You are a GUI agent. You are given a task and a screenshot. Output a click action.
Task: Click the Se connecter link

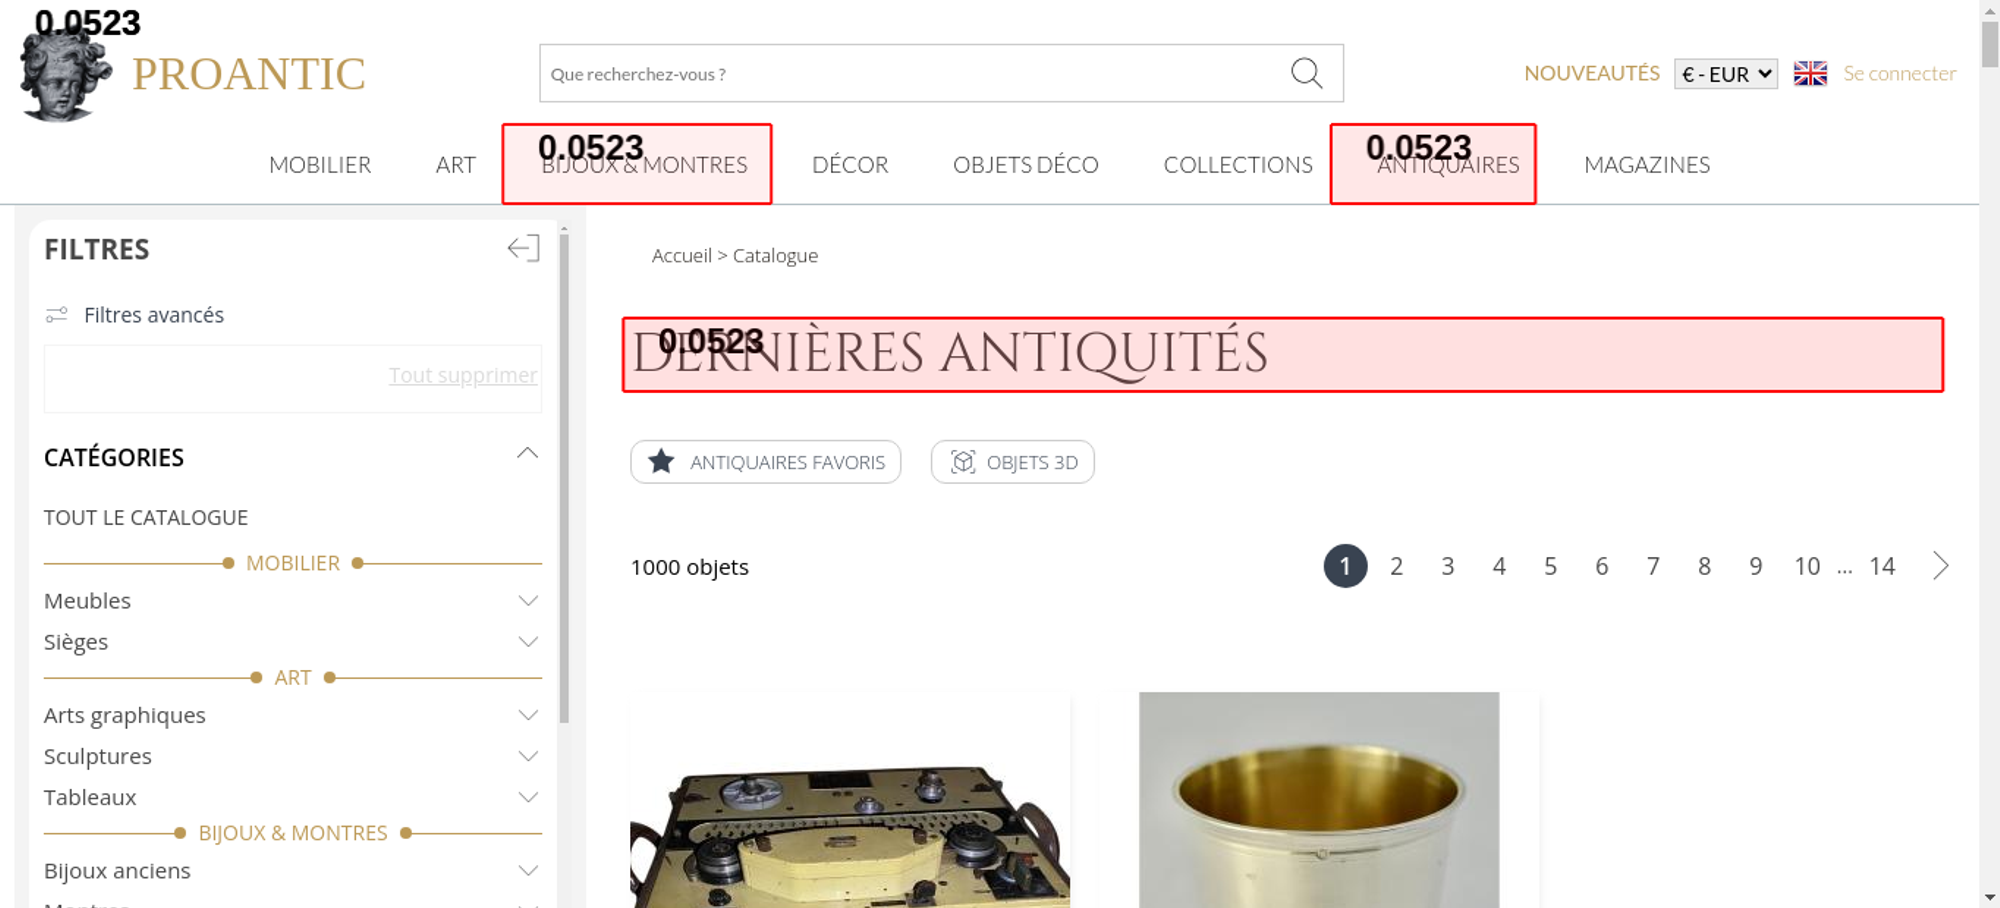coord(1900,74)
